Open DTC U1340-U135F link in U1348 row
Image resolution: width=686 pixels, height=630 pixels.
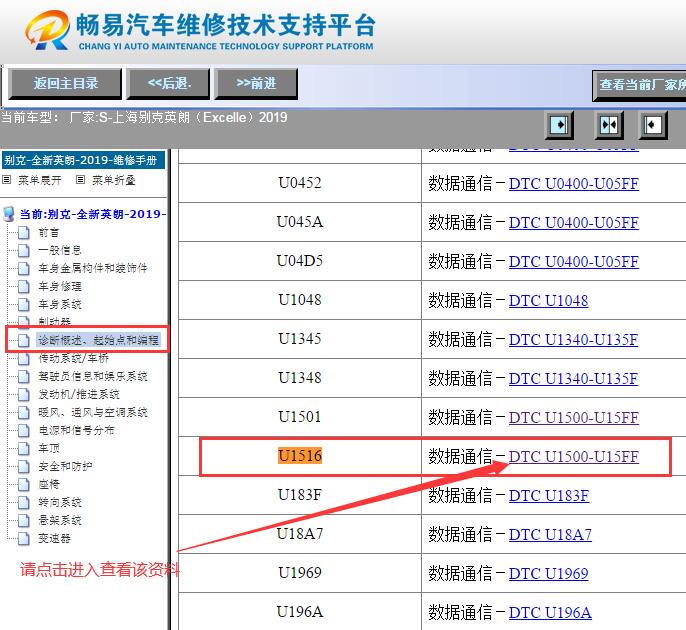click(x=573, y=378)
